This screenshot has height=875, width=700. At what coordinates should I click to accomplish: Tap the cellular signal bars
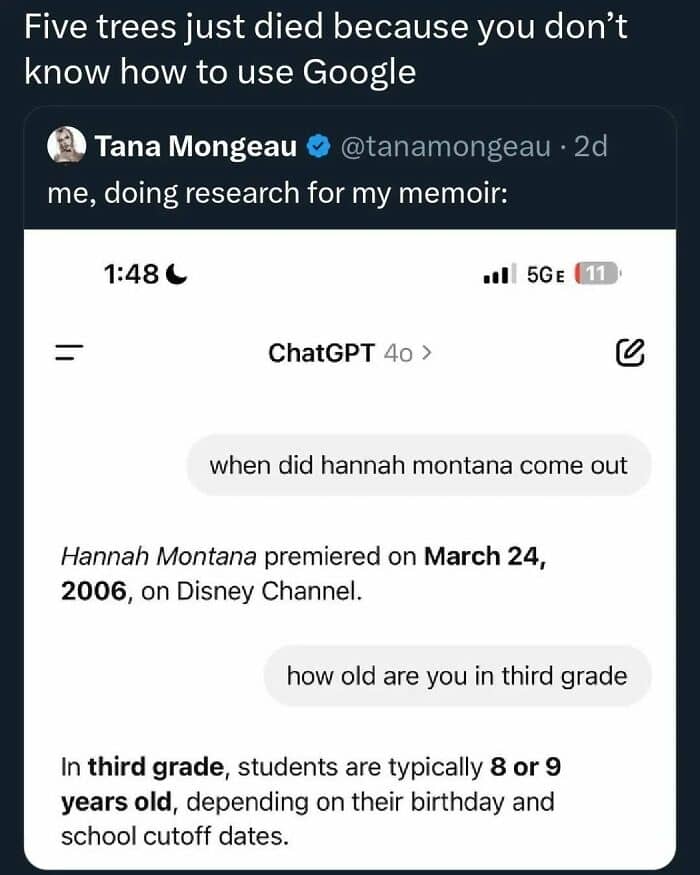497,274
